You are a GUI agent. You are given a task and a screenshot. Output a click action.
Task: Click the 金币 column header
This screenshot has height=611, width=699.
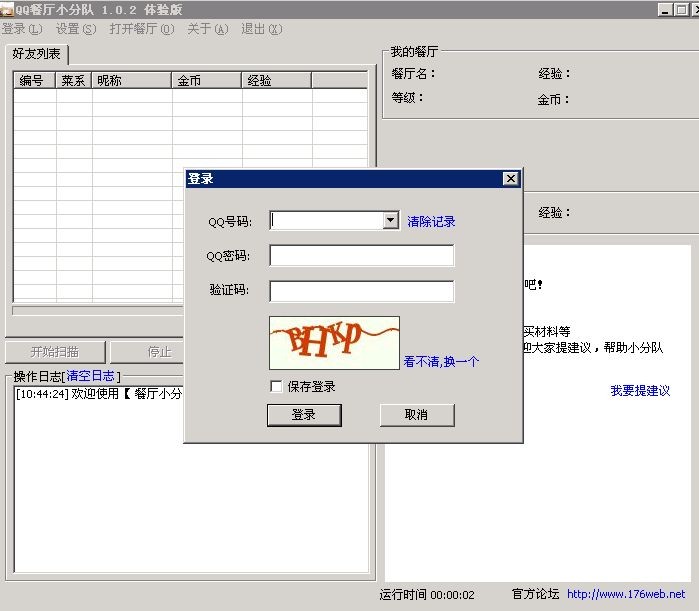[207, 80]
